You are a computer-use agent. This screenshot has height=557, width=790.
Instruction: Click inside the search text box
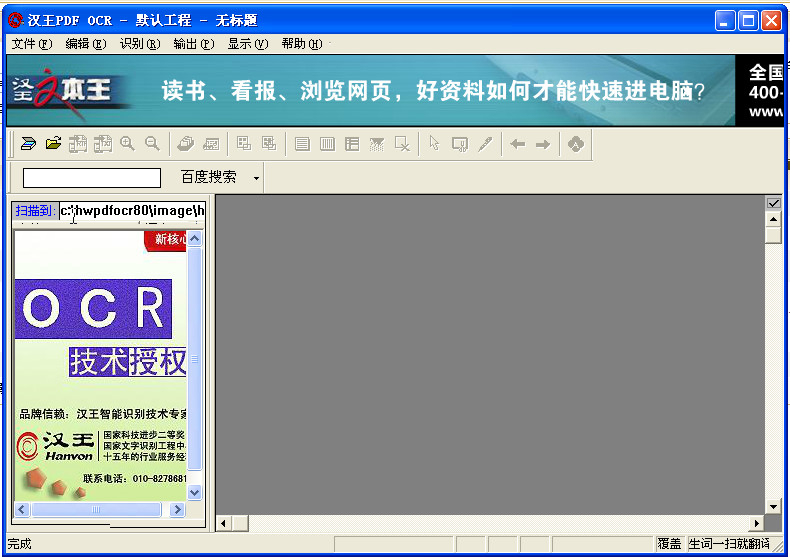[92, 178]
